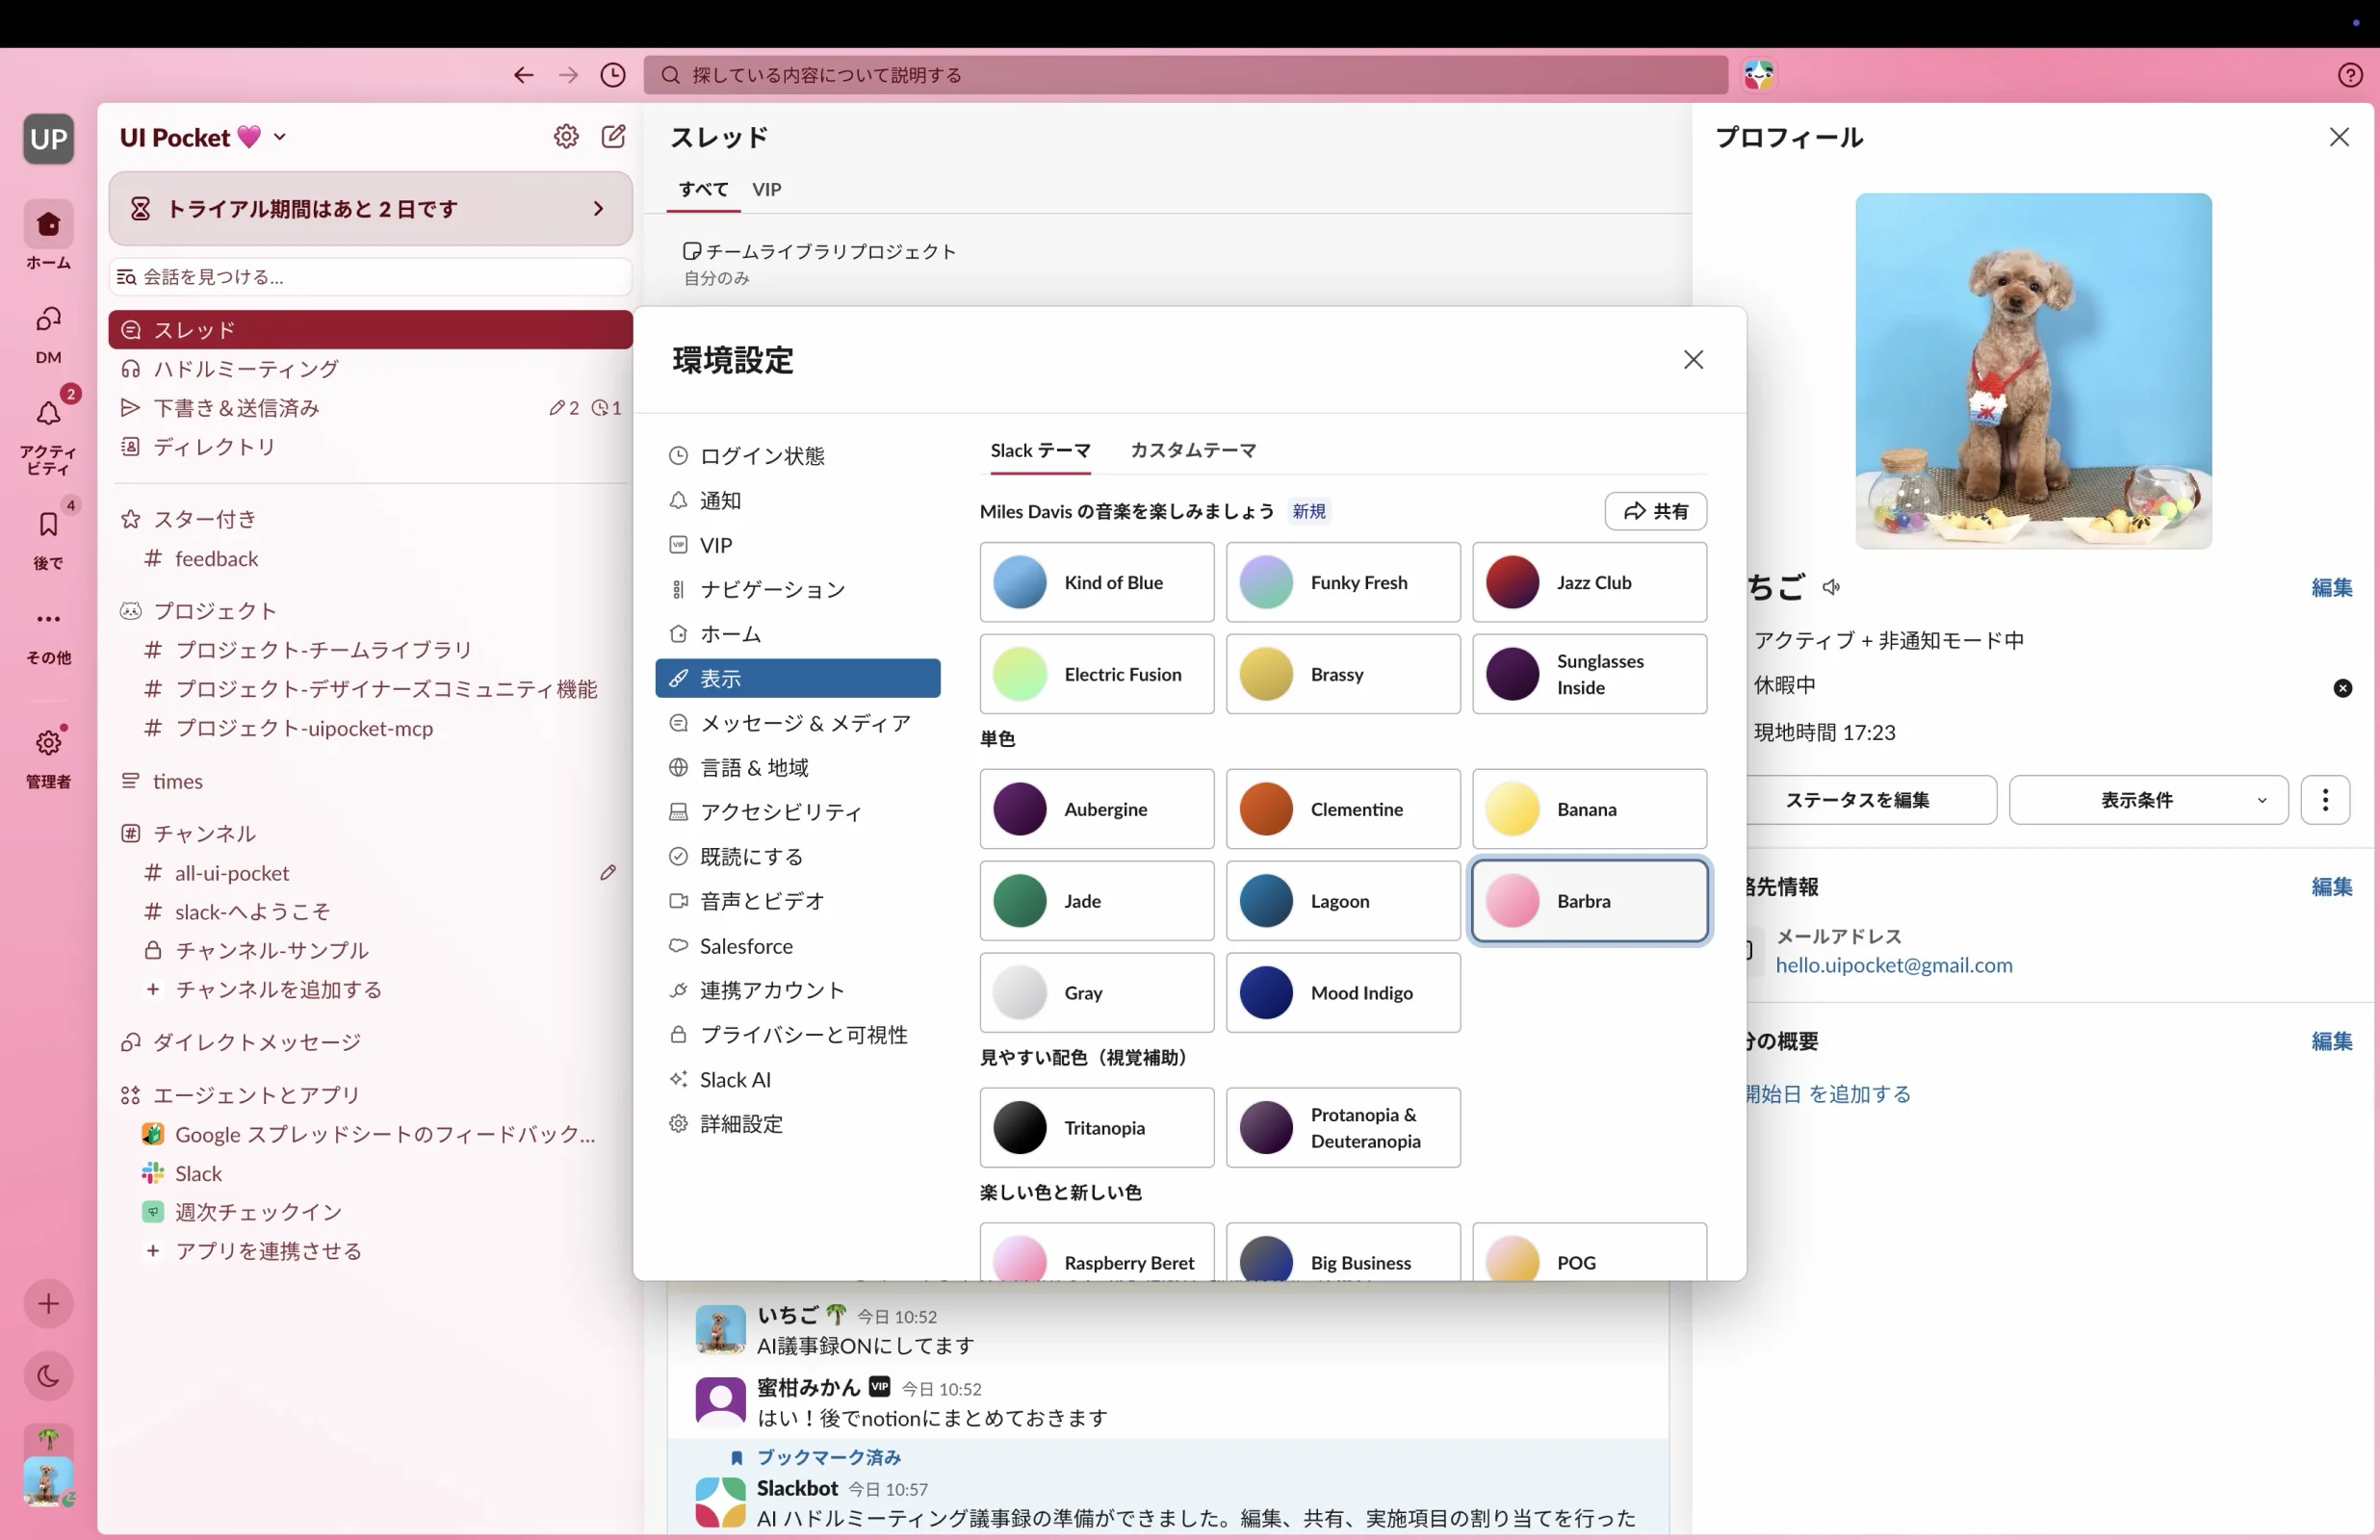Open profile more options three-dots button
Viewport: 2380px width, 1540px height.
click(2325, 800)
